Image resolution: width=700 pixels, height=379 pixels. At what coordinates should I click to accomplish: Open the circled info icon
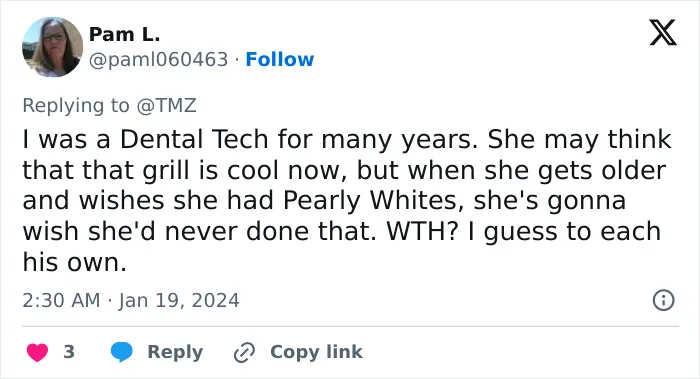[663, 300]
